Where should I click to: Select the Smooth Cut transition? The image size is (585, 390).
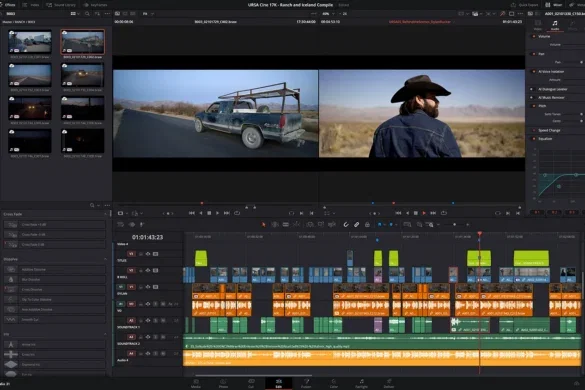[54, 319]
